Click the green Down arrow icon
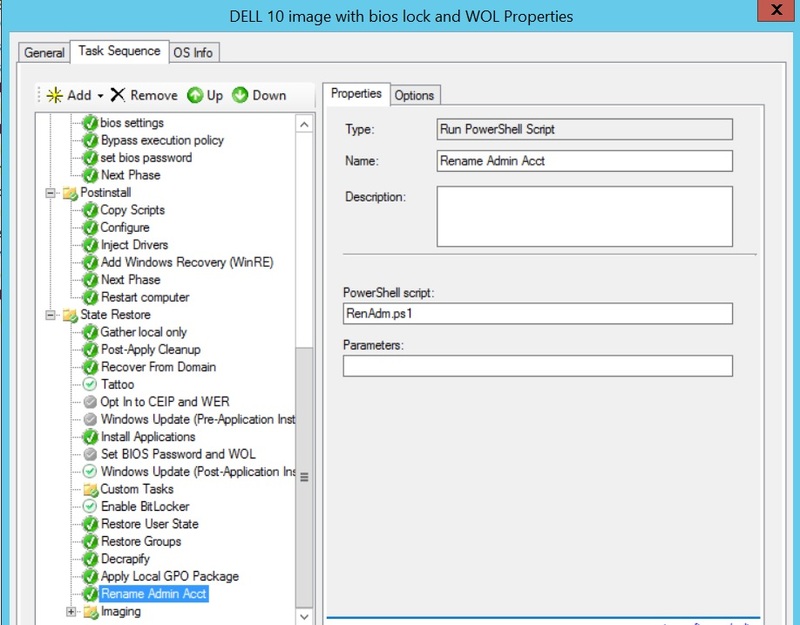This screenshot has width=800, height=625. coord(241,94)
